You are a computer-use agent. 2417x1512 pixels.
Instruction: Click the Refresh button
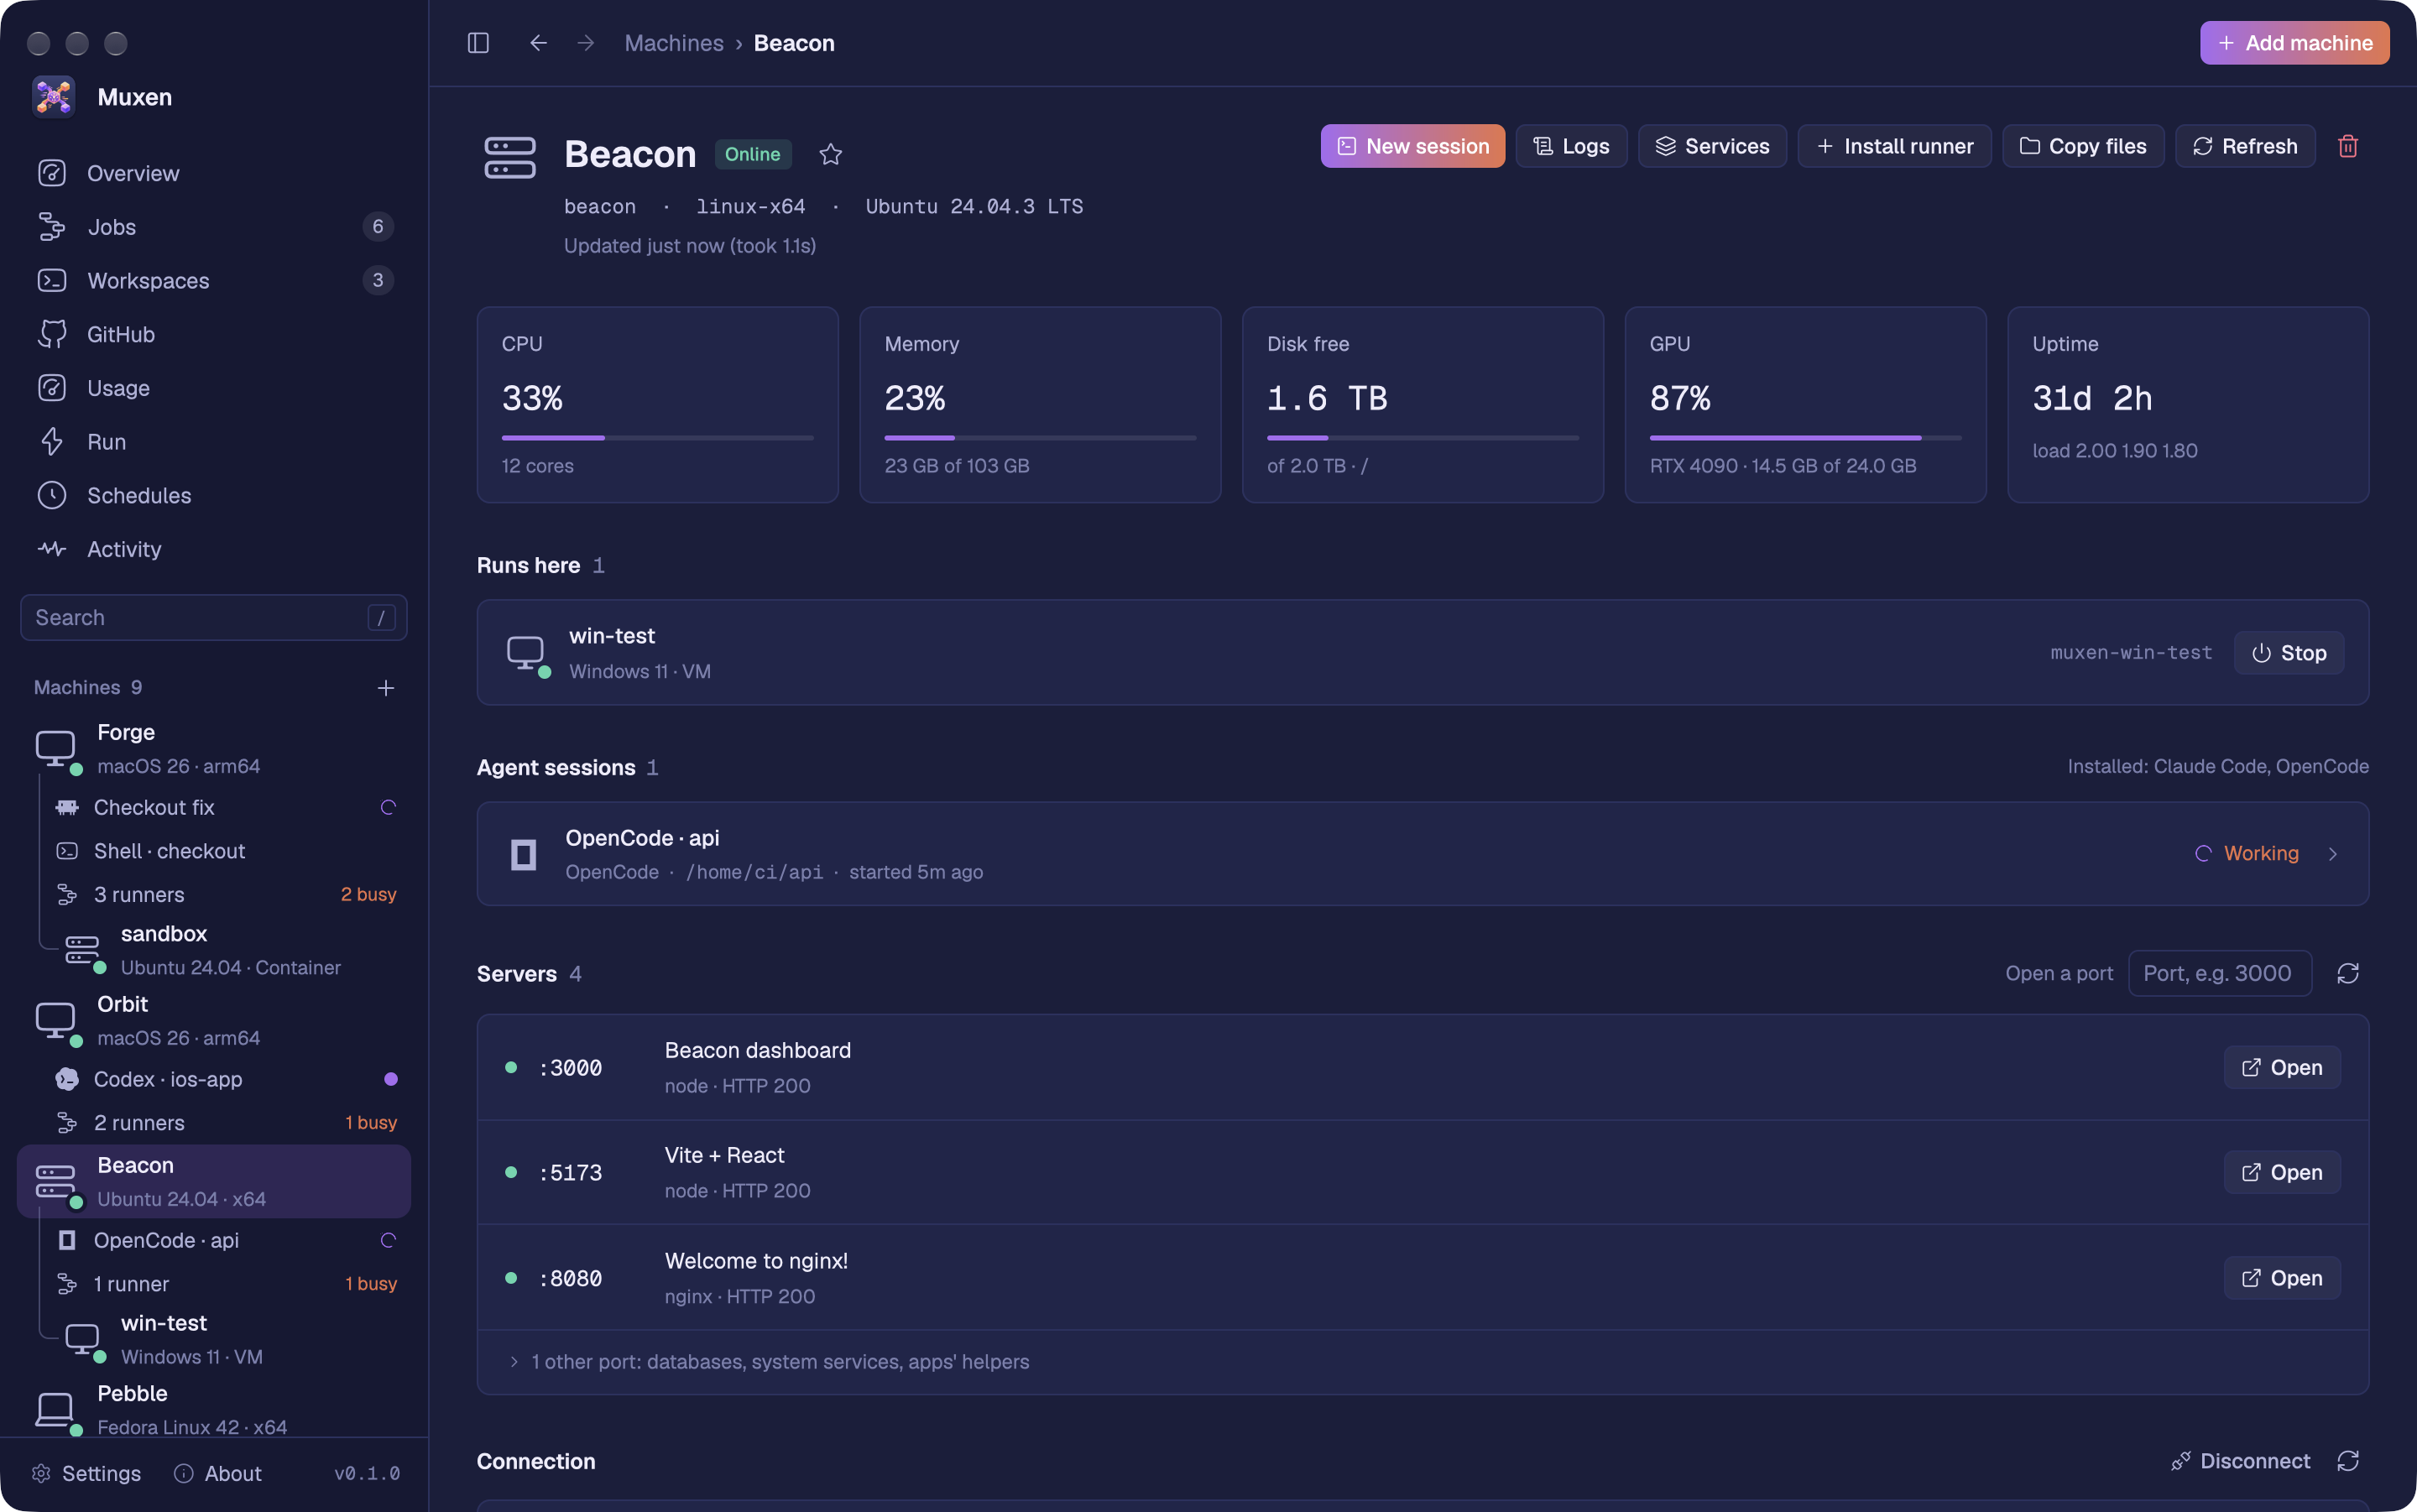tap(2245, 146)
